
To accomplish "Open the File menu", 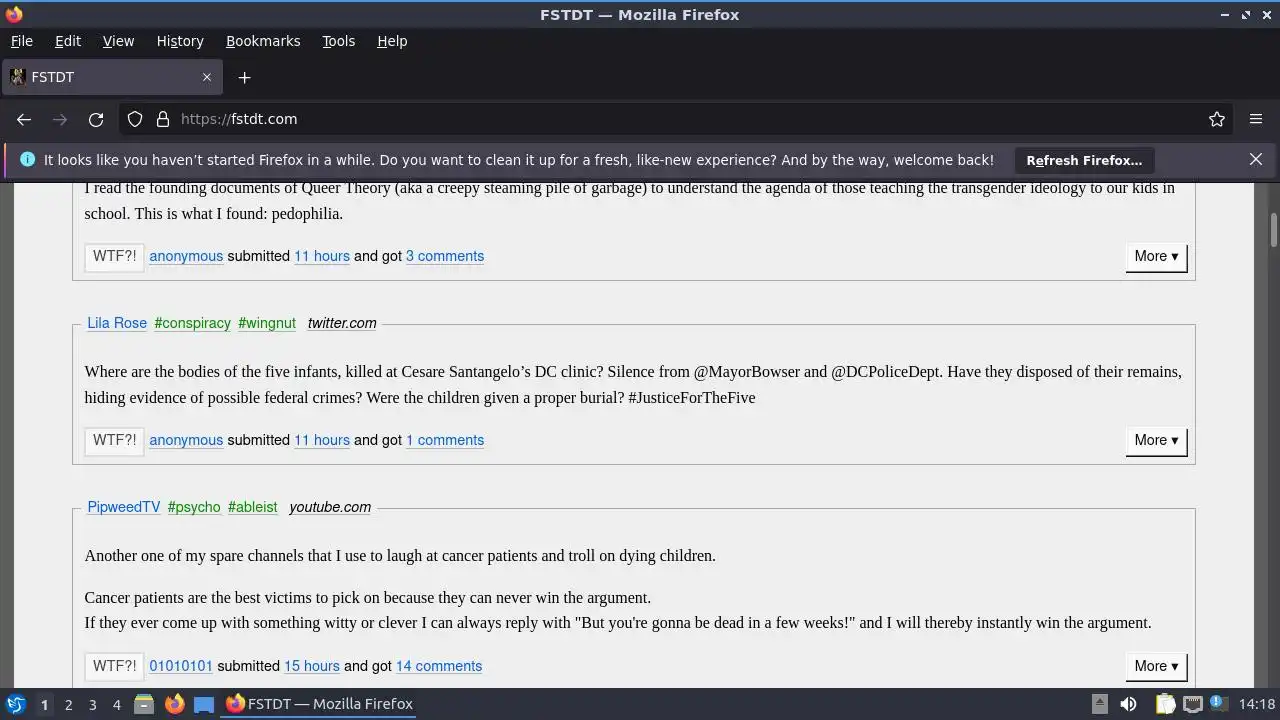I will pos(21,41).
